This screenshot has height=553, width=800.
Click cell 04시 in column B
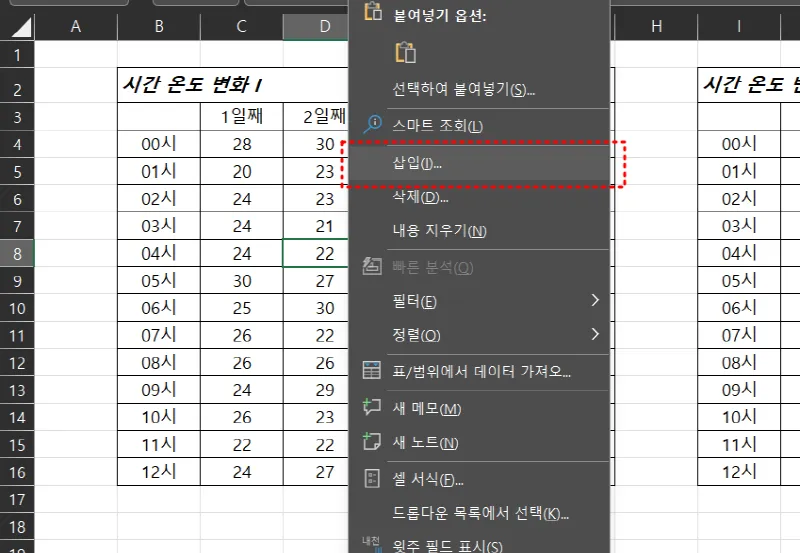[x=159, y=253]
